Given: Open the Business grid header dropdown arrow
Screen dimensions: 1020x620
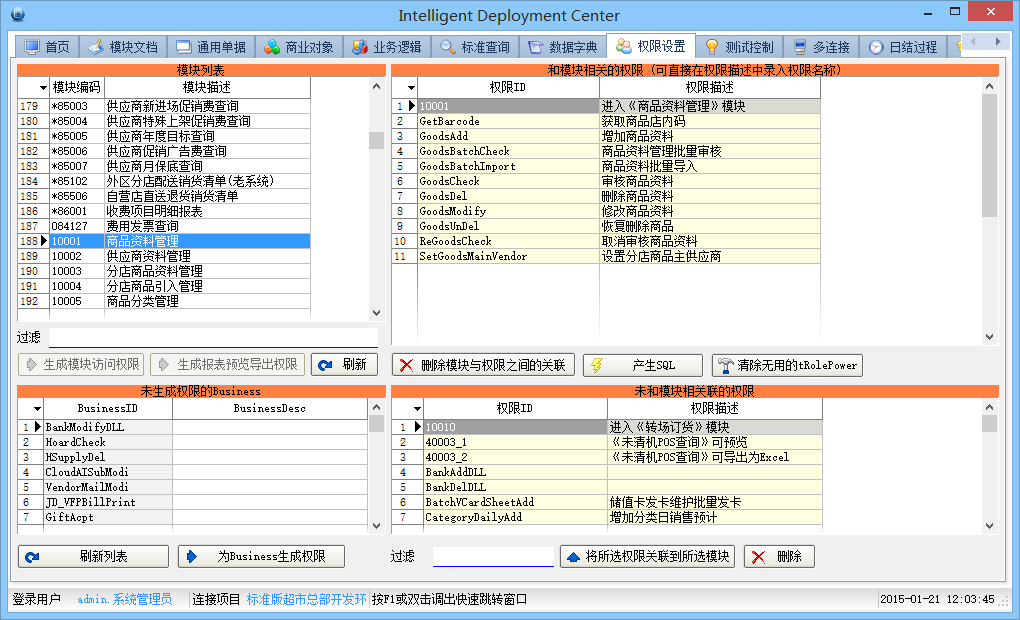Looking at the screenshot, I should click(x=37, y=409).
